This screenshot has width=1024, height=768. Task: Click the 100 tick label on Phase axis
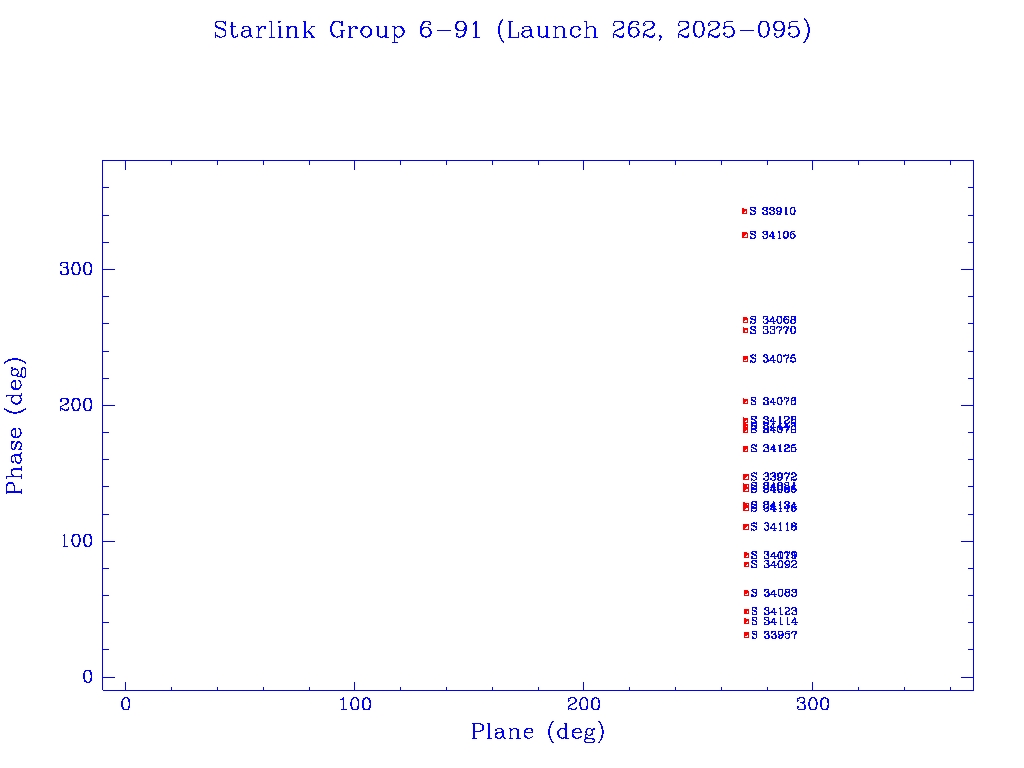[76, 541]
